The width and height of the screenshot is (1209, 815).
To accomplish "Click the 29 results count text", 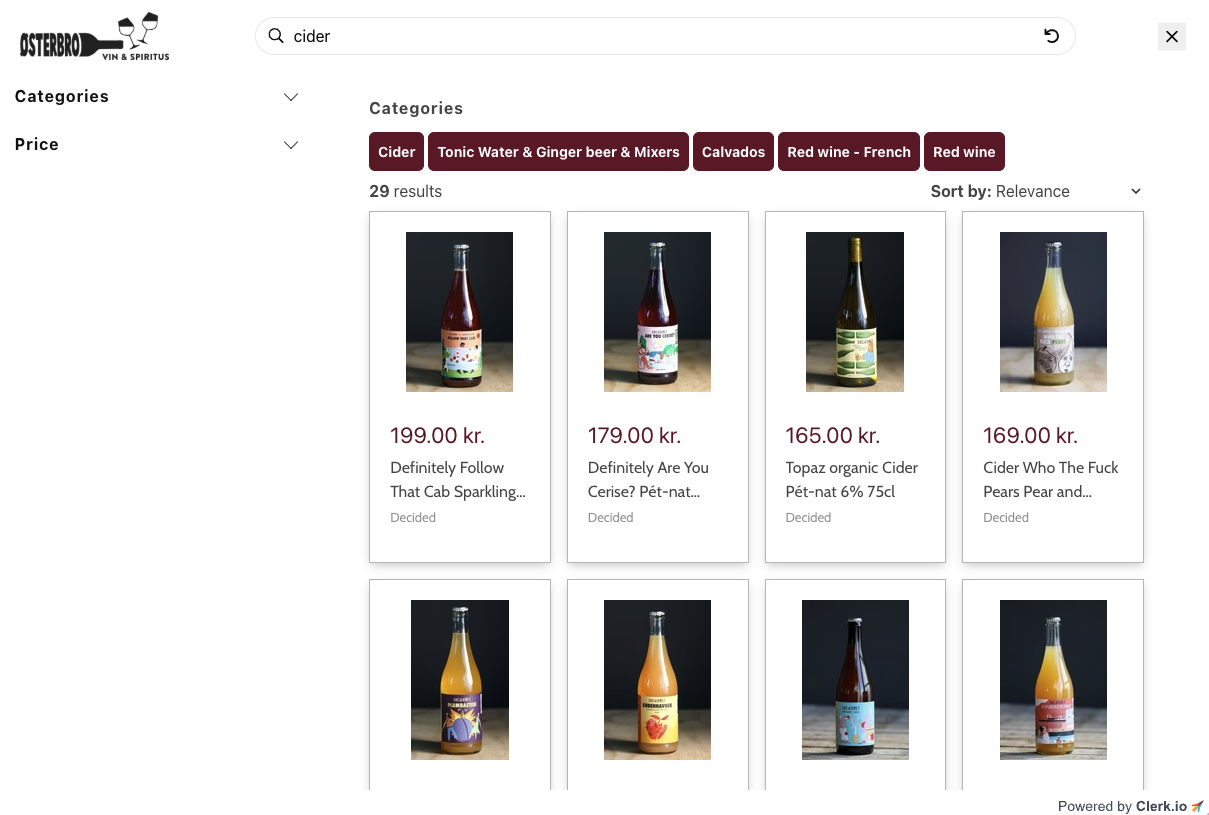I will [405, 191].
